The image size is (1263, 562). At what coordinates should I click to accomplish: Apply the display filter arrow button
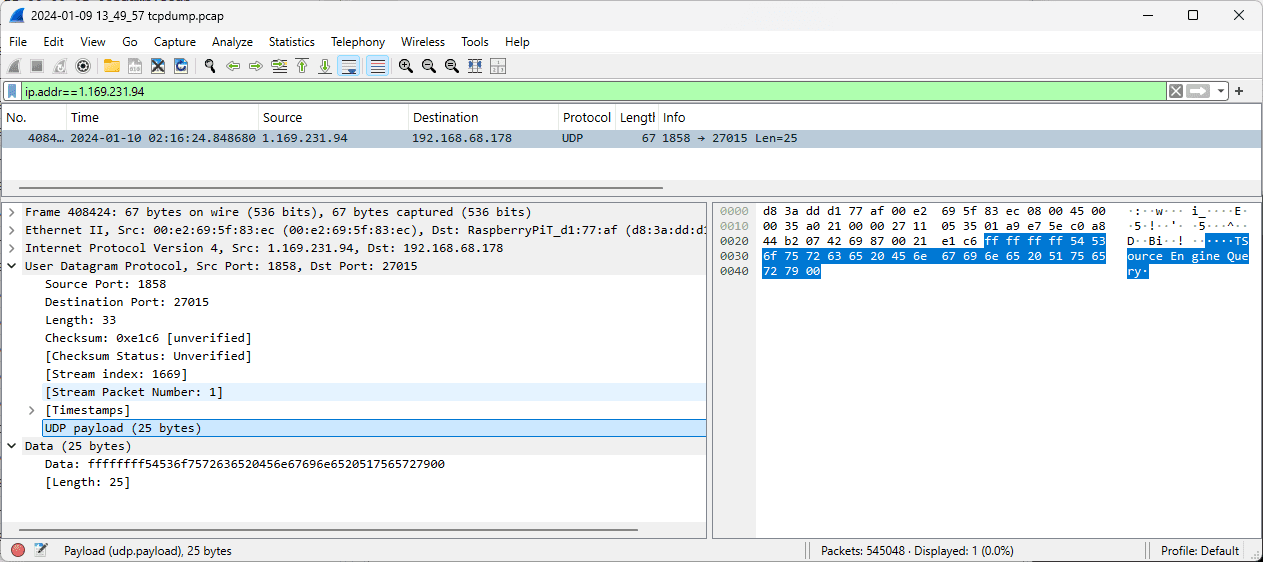click(1196, 91)
